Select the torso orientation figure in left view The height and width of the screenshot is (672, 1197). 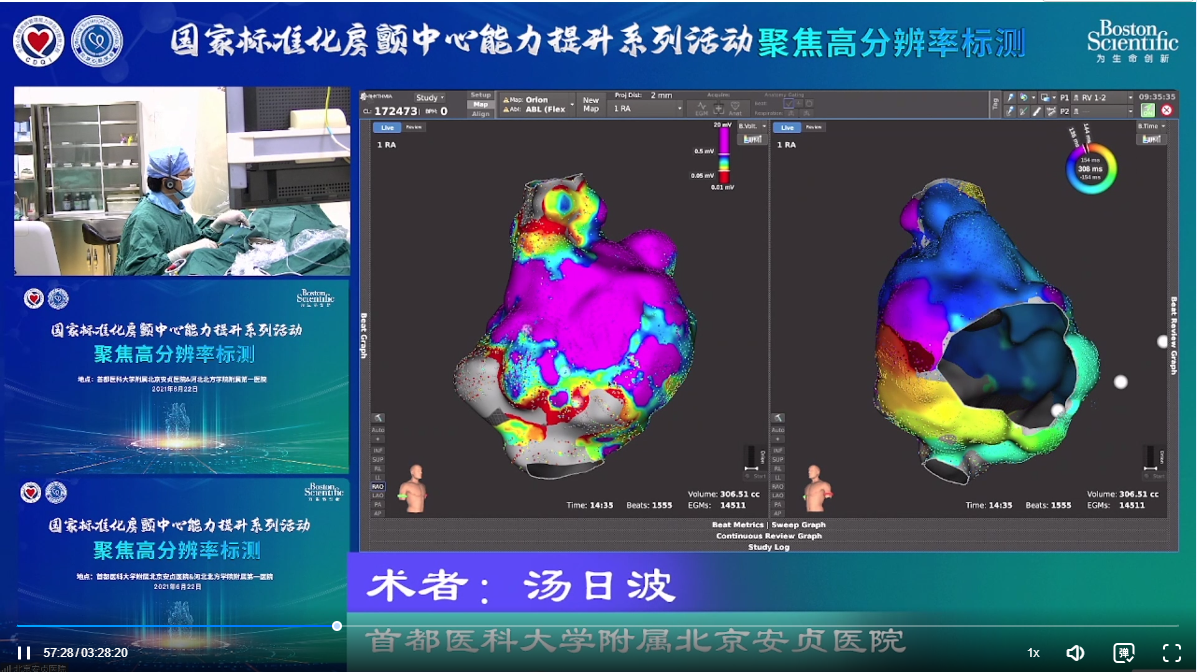410,488
